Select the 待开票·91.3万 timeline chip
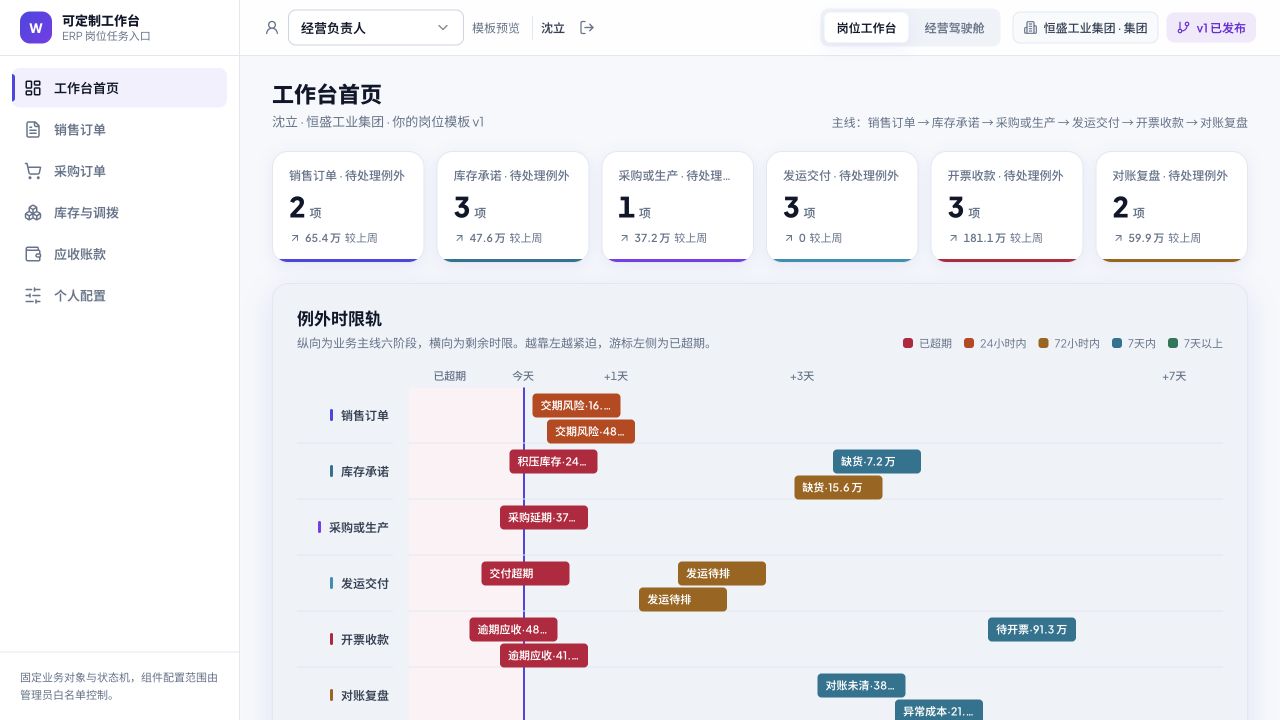This screenshot has width=1280, height=720. 1032,629
